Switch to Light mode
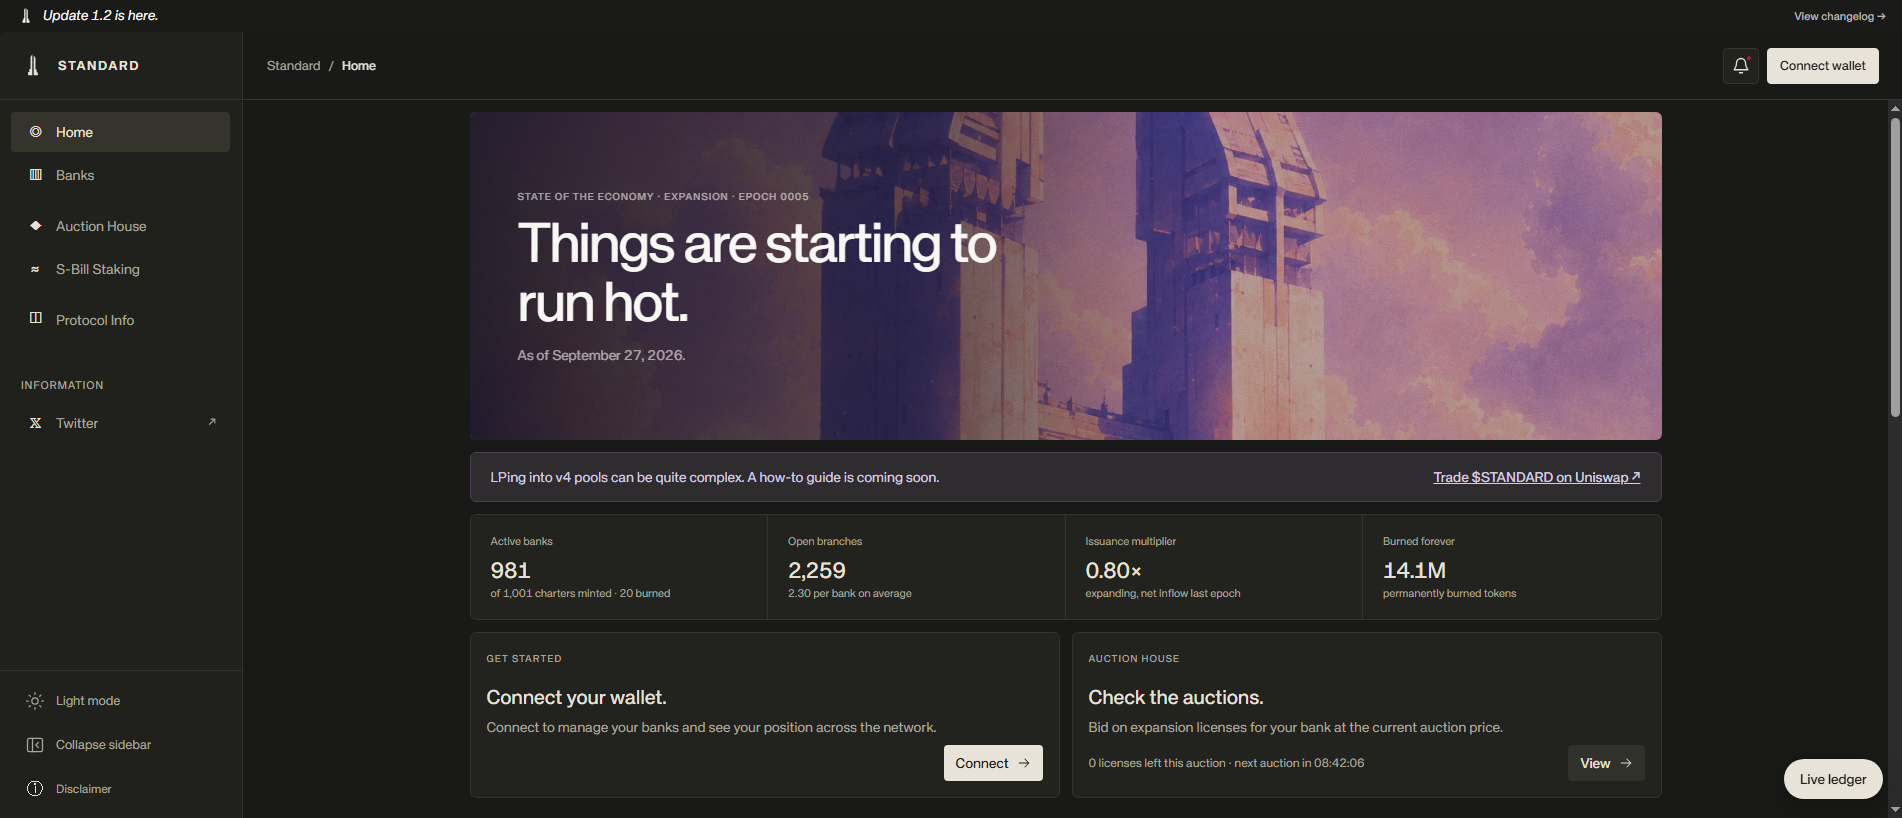1902x818 pixels. coord(121,701)
